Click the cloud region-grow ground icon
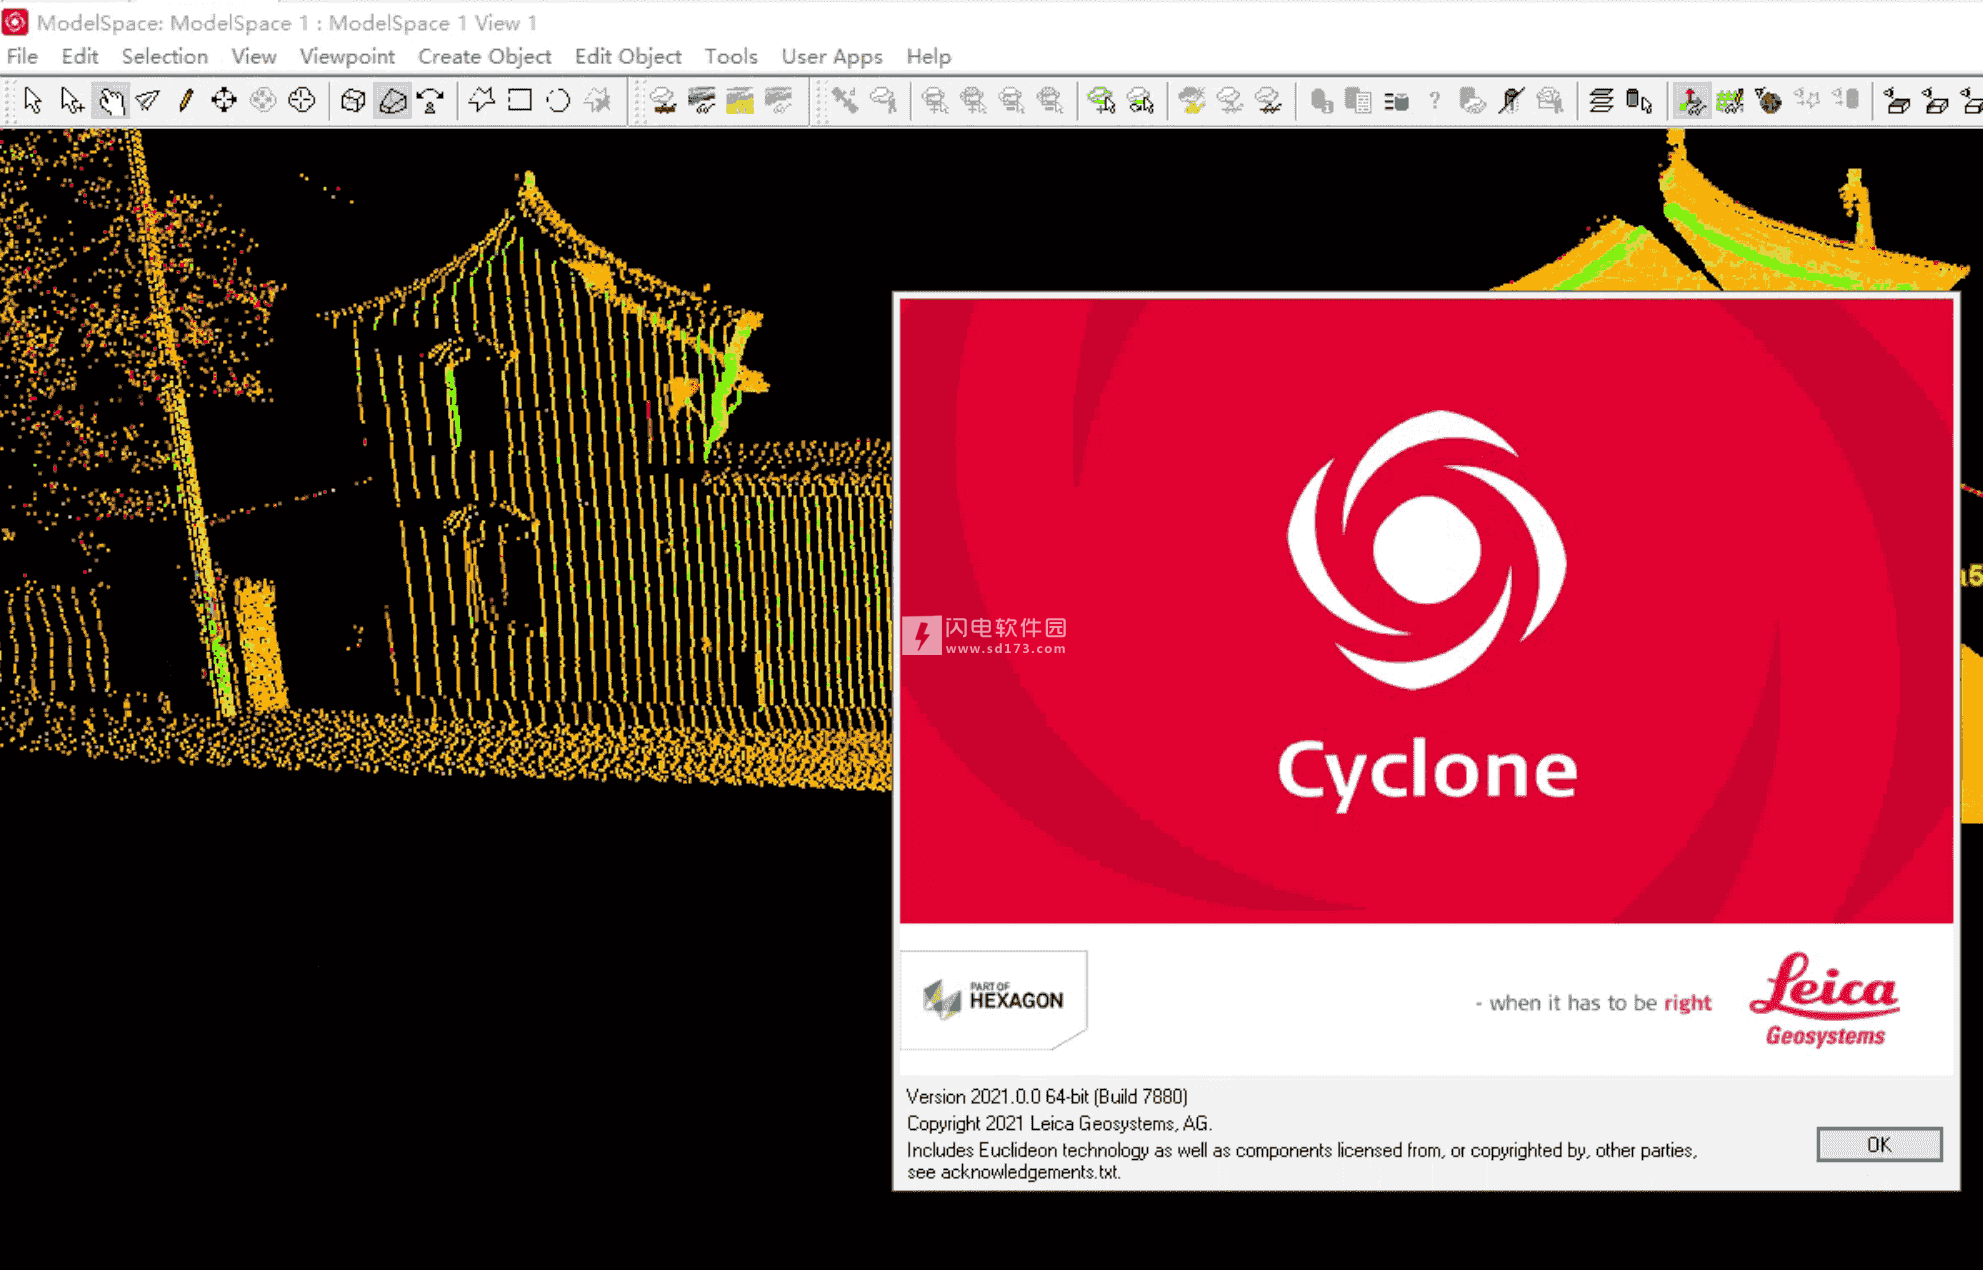Image resolution: width=1983 pixels, height=1270 pixels. (x=663, y=101)
